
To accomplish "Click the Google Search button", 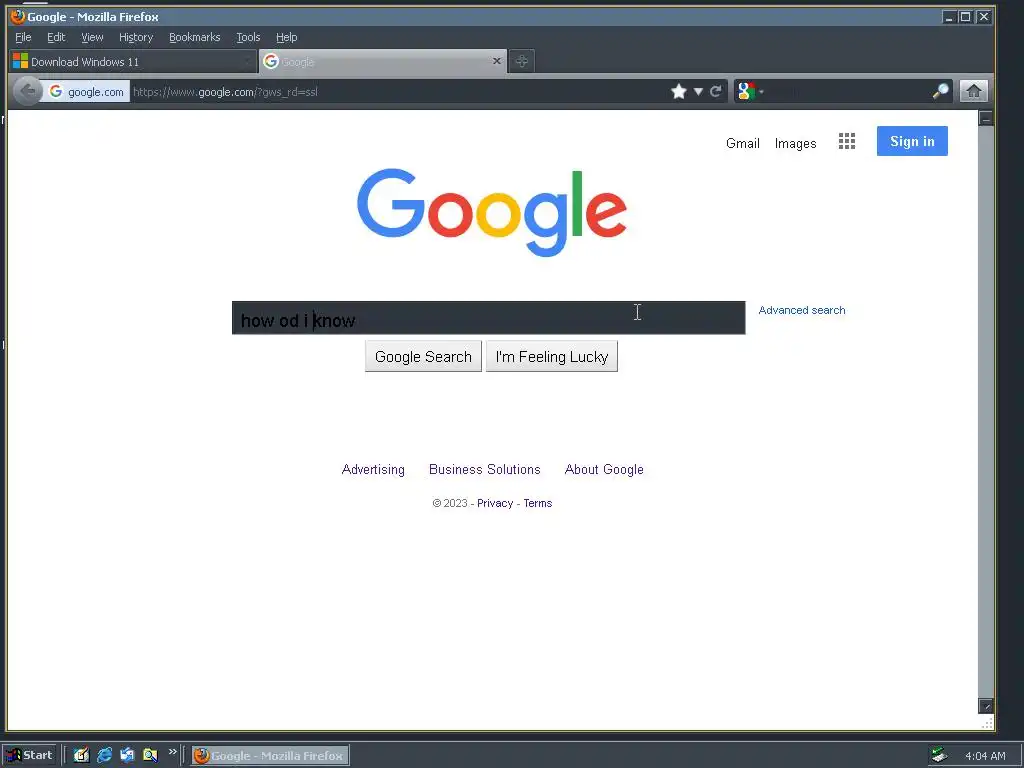I will pyautogui.click(x=423, y=357).
